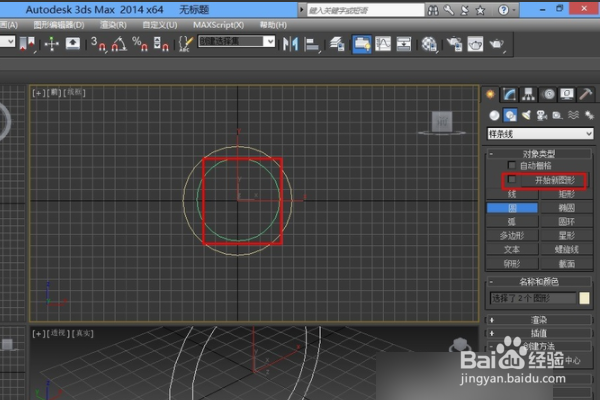
Task: Select the Select and Manipulate tool
Action: click(51, 44)
